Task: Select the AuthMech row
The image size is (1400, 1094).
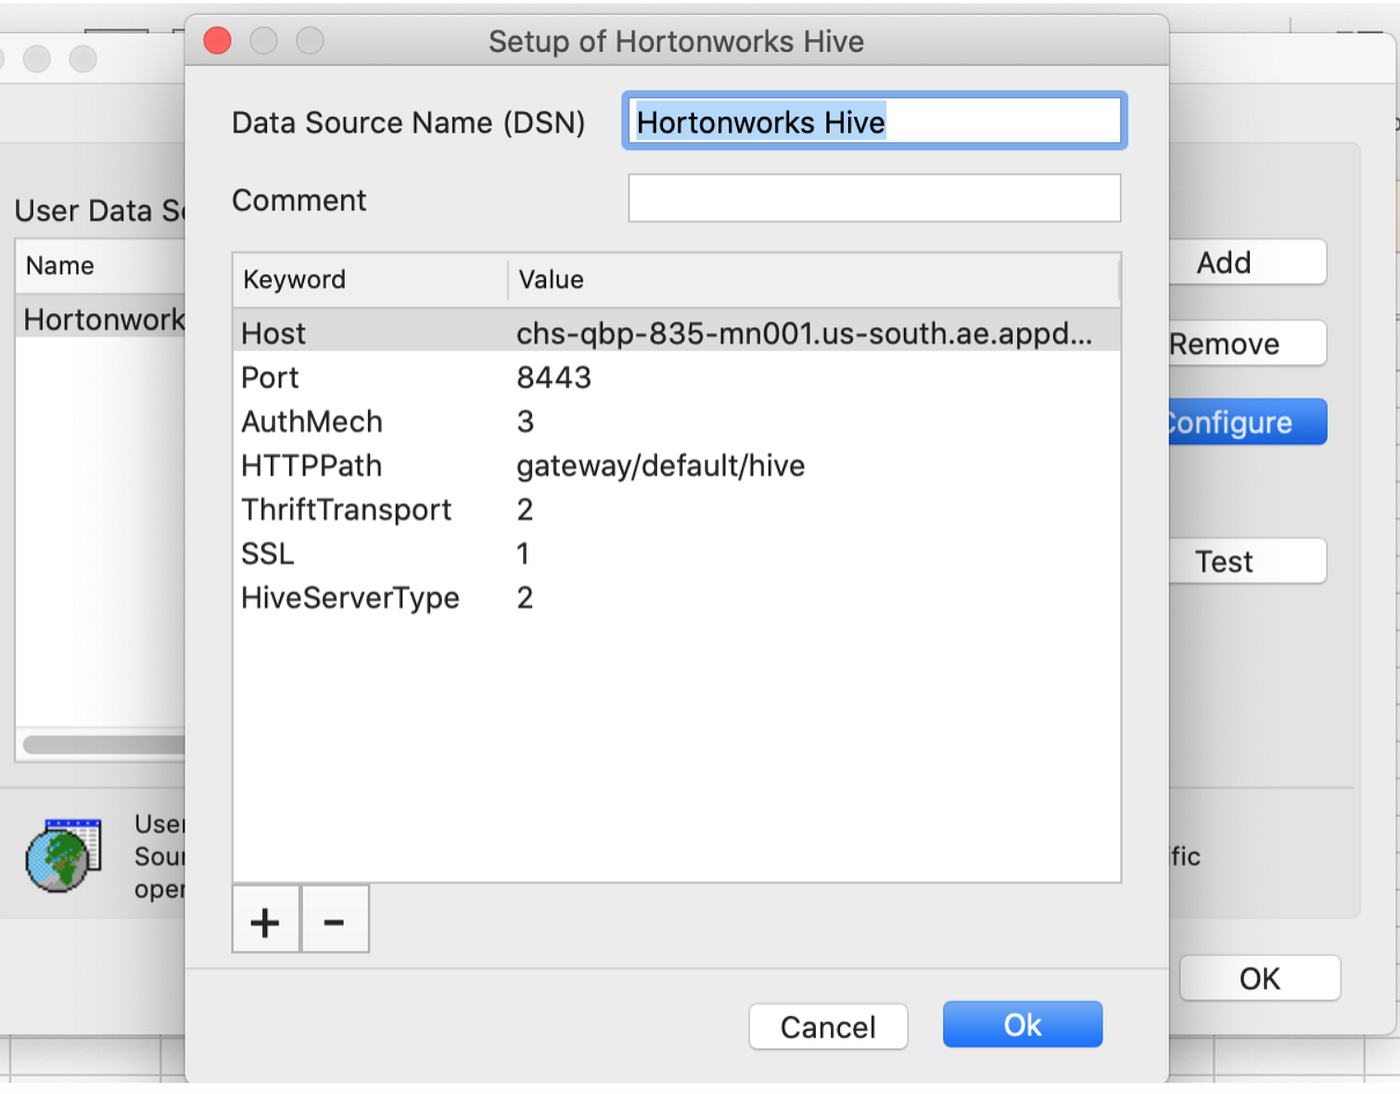Action: click(x=676, y=421)
